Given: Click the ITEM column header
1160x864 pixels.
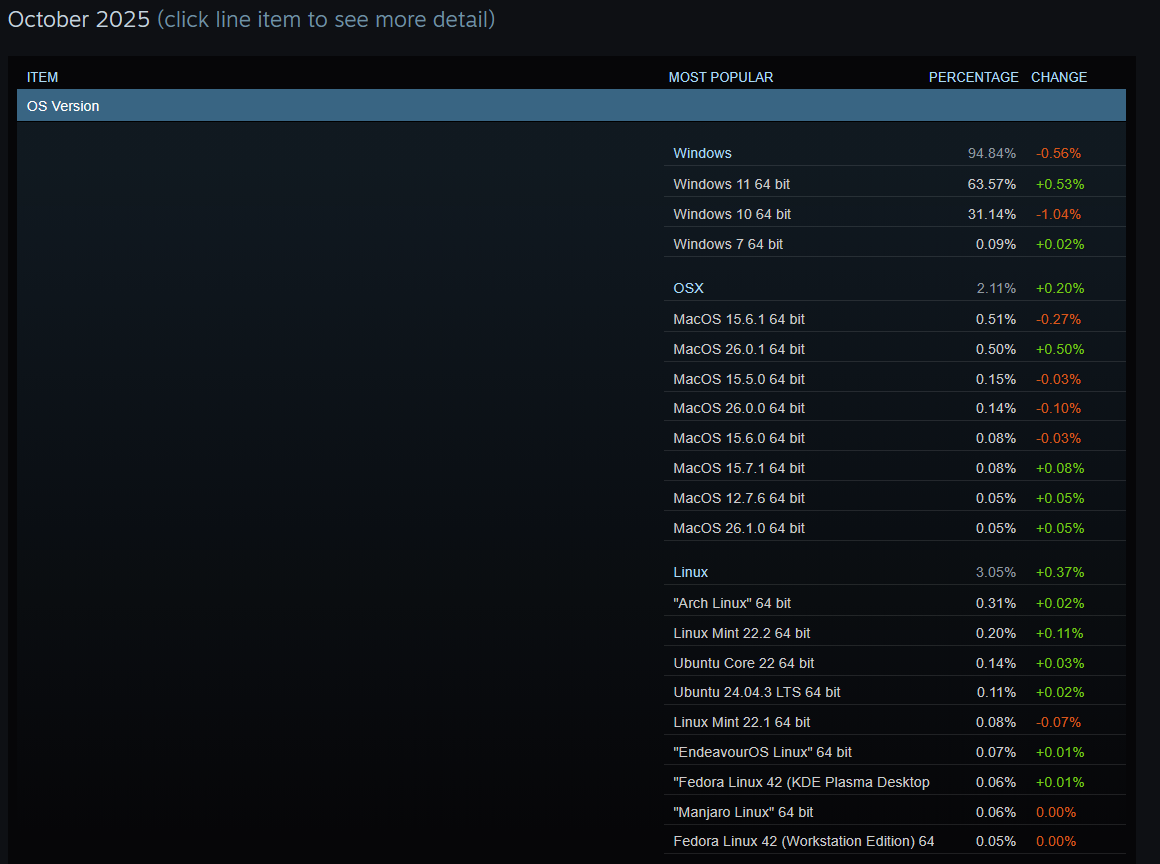Looking at the screenshot, I should (42, 77).
